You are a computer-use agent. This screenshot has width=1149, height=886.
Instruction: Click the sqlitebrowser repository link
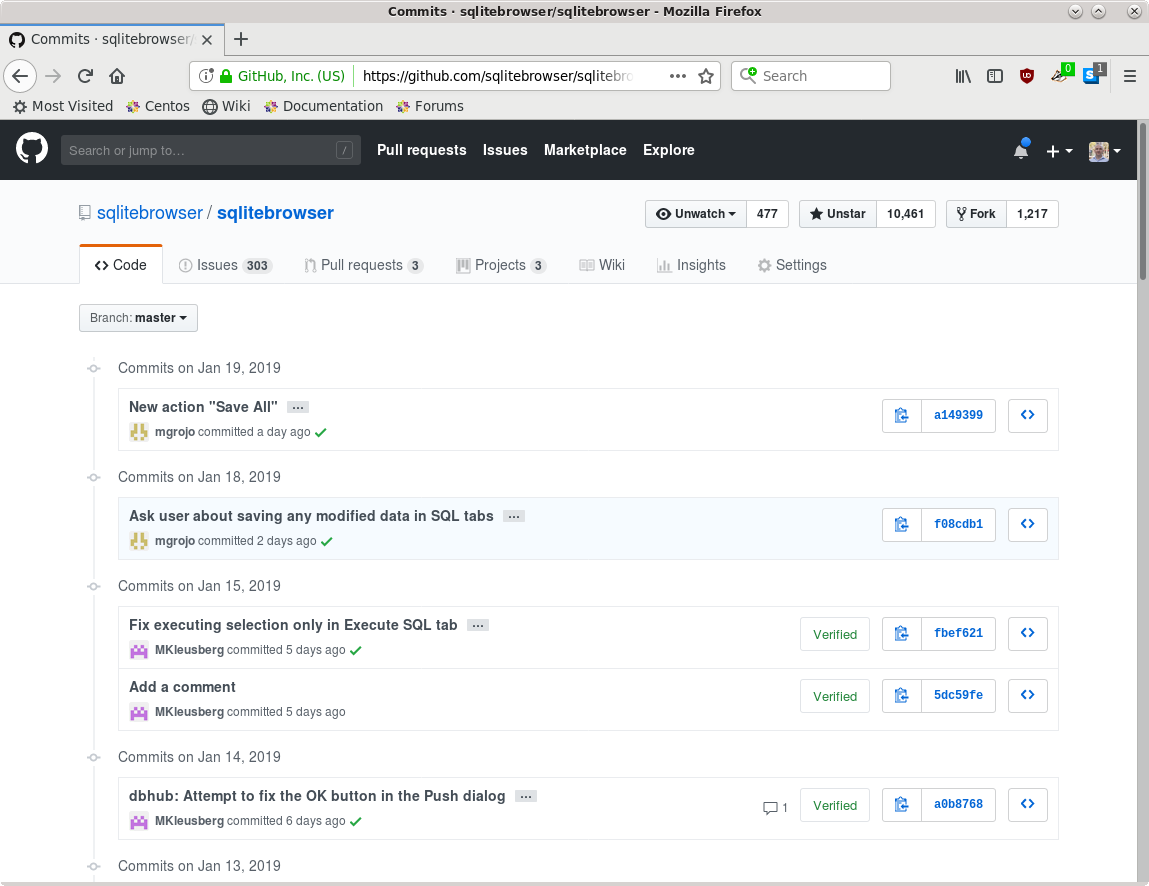coord(275,212)
